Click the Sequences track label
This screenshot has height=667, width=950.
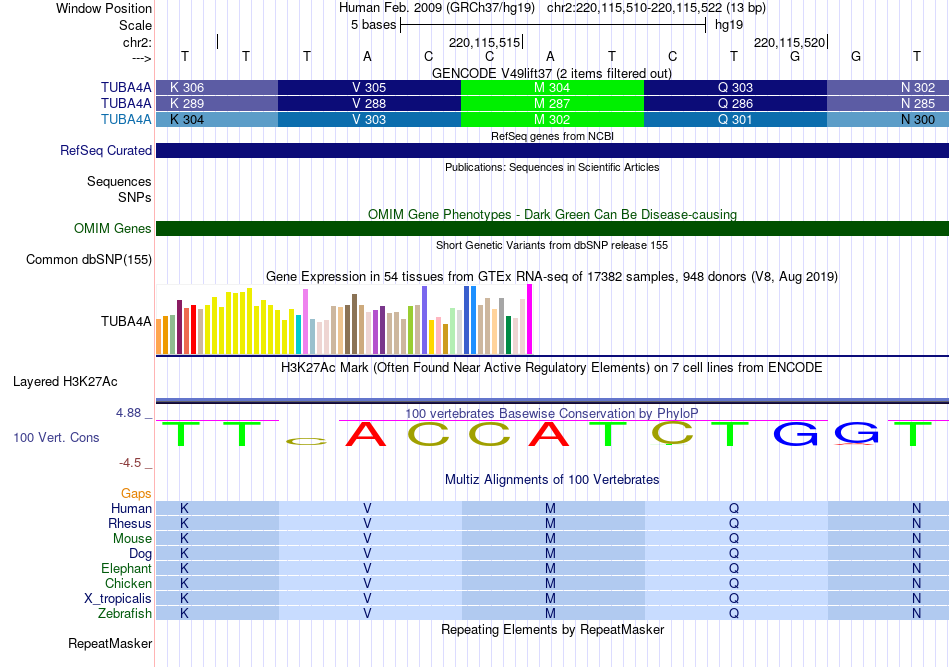point(119,181)
